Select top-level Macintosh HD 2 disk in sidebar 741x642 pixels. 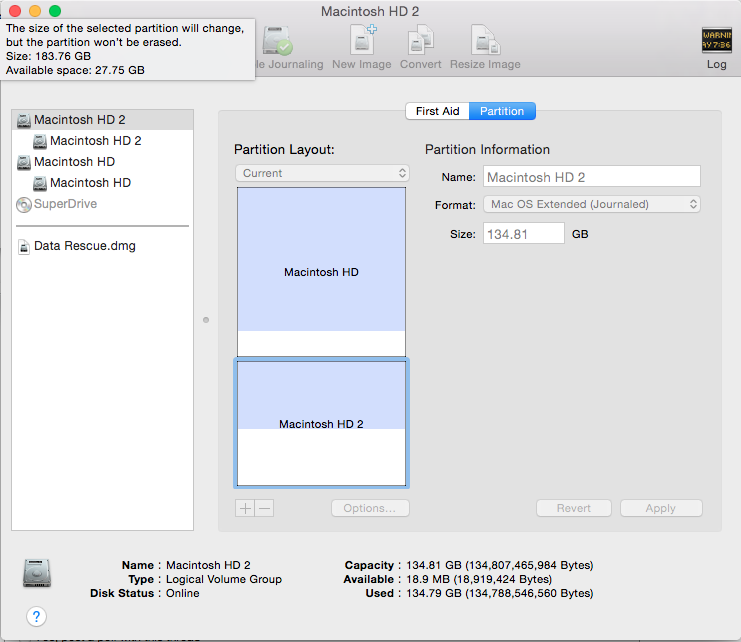pyautogui.click(x=103, y=120)
